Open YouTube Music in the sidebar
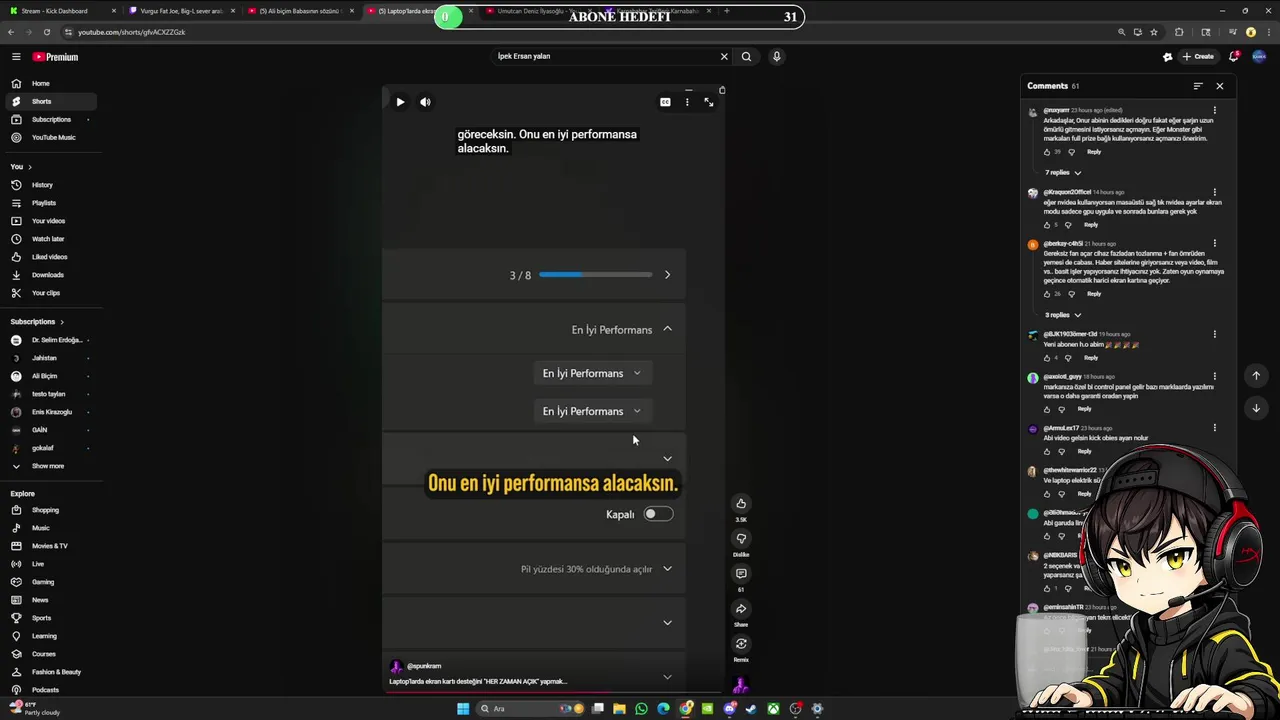Viewport: 1280px width, 720px height. [x=50, y=137]
